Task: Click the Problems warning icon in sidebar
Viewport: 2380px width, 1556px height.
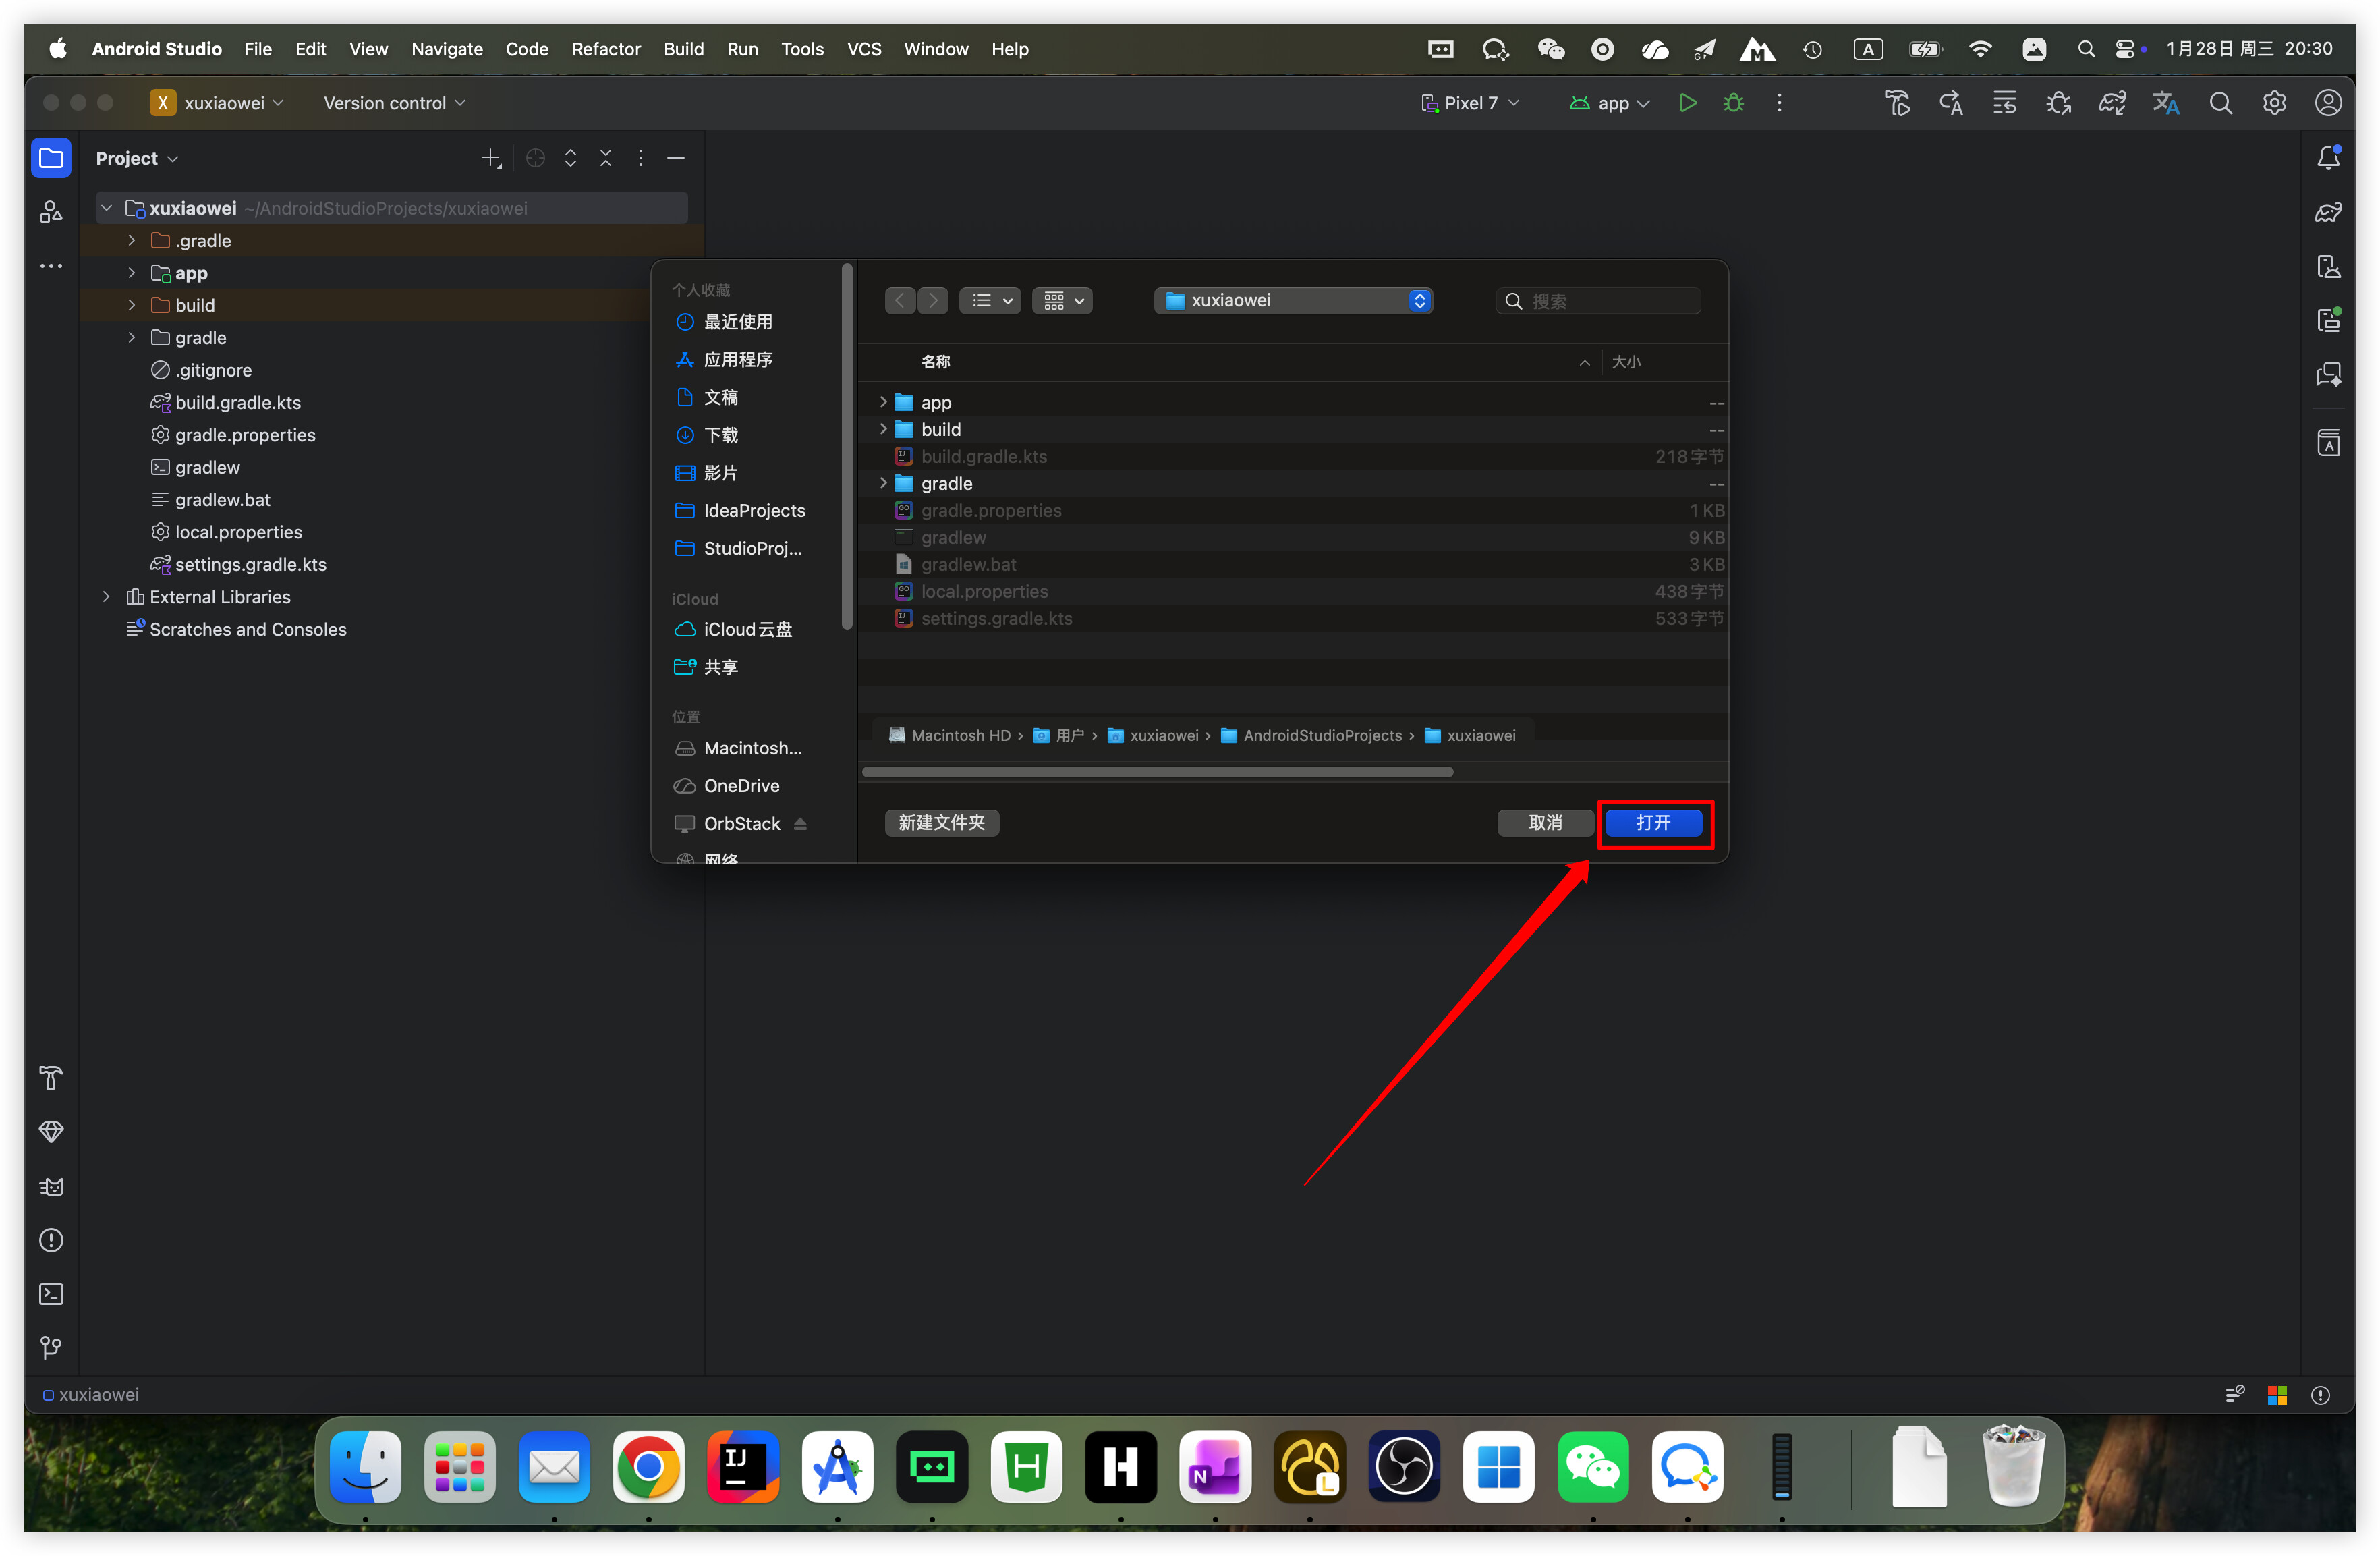Action: coord(51,1240)
